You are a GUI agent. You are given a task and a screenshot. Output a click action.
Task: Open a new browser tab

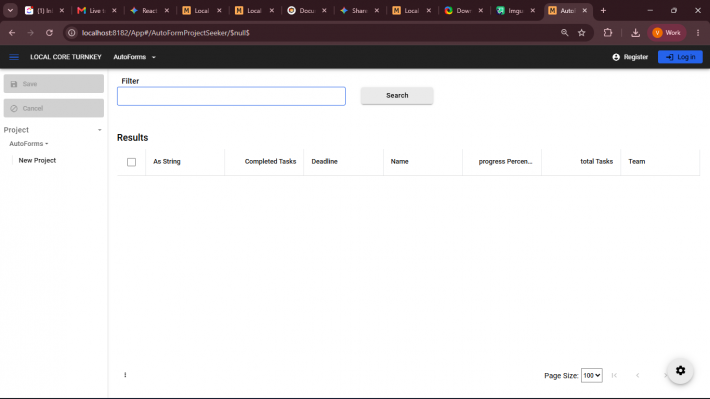point(603,10)
